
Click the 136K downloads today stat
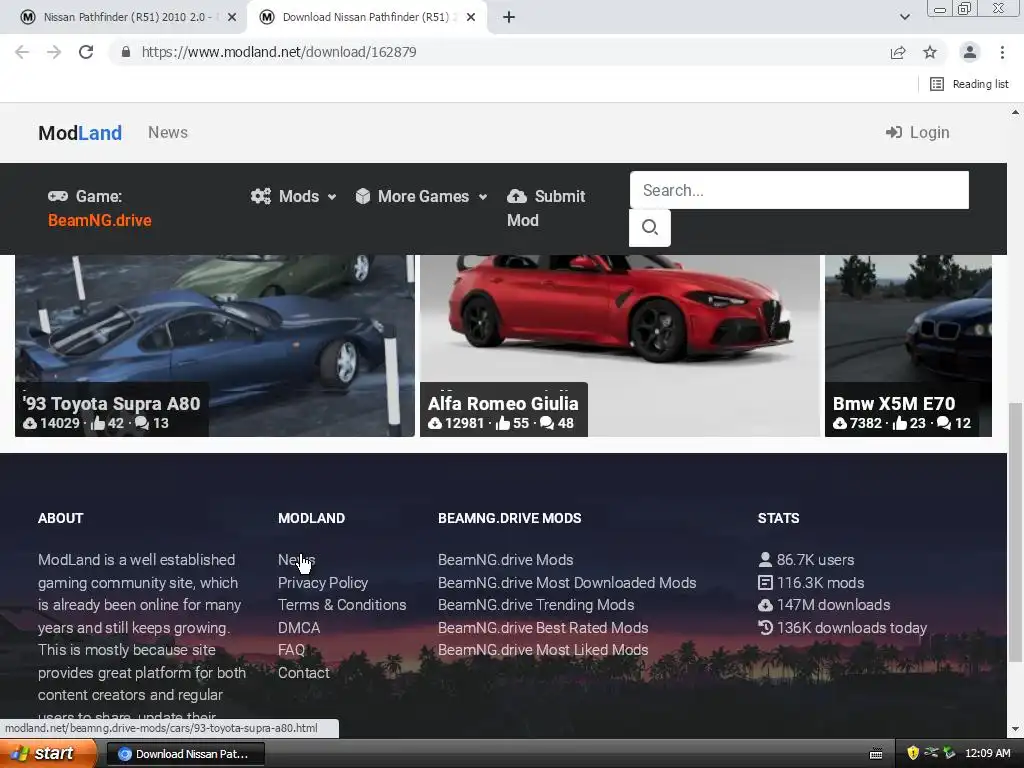pyautogui.click(x=842, y=628)
